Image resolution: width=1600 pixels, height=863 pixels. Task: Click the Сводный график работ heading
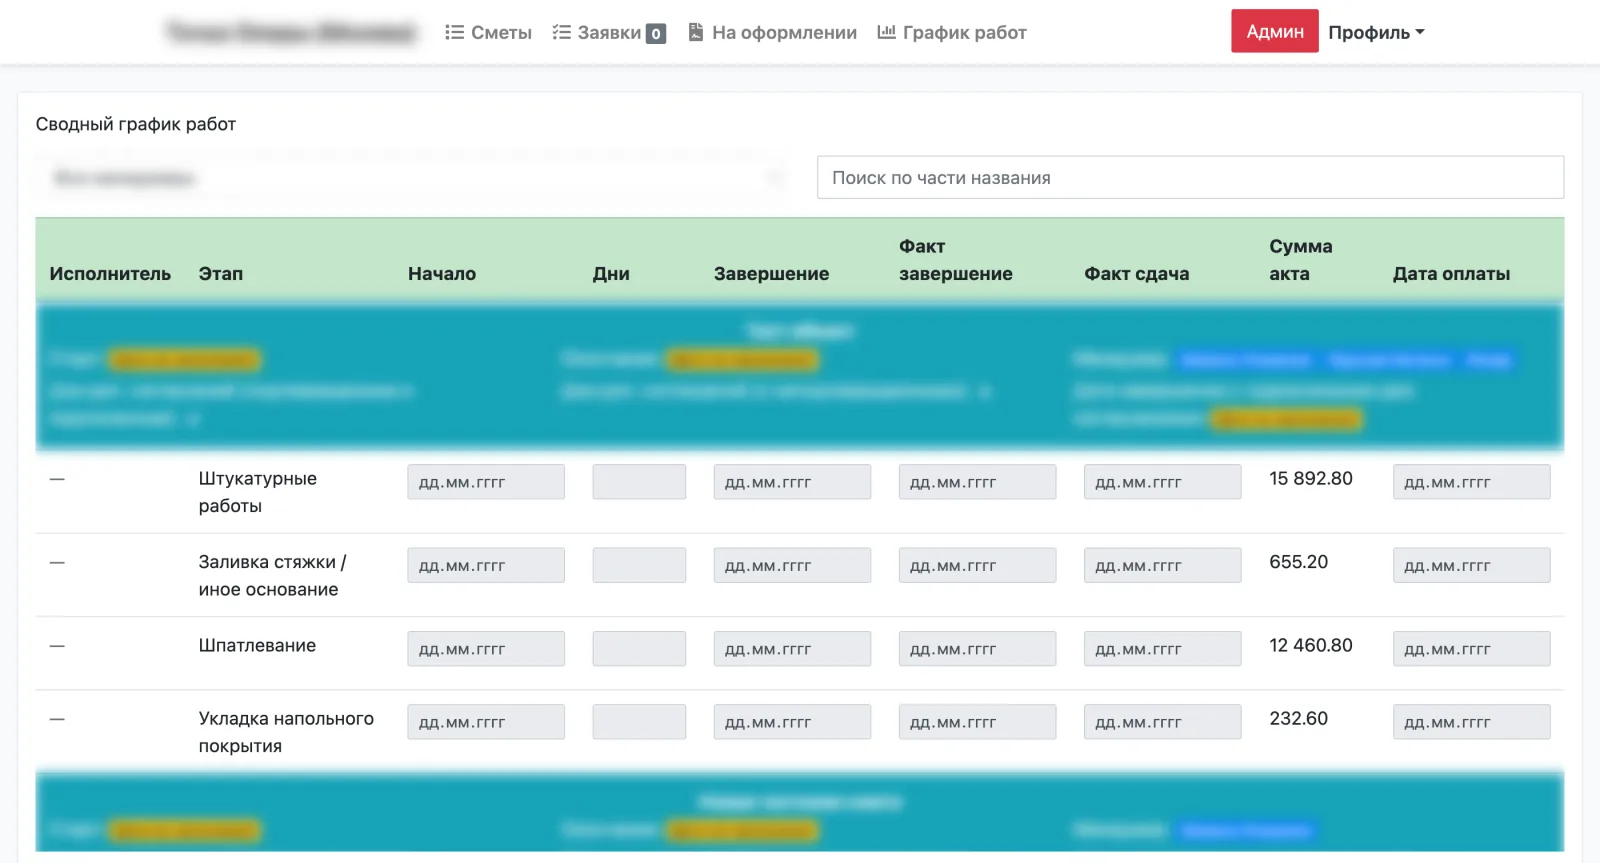tap(136, 124)
